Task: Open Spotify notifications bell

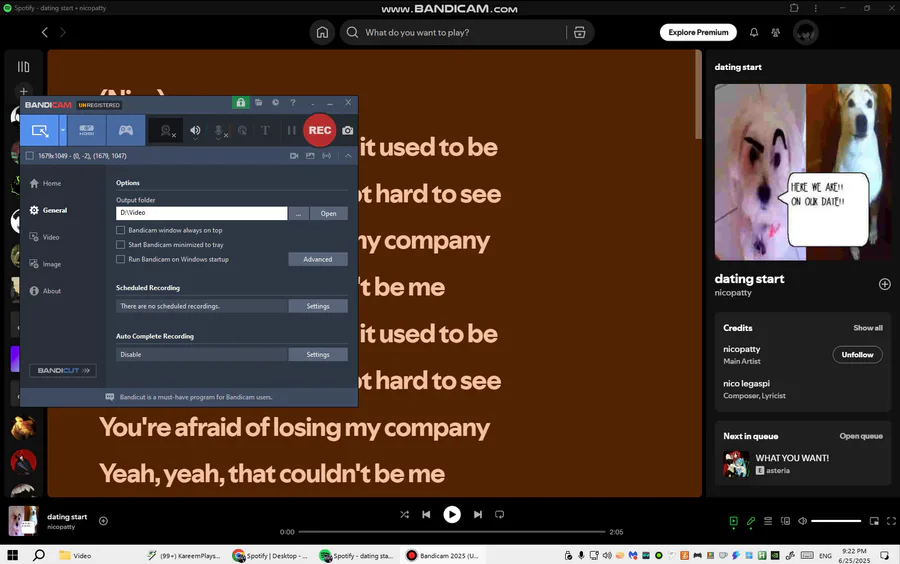Action: (x=754, y=32)
